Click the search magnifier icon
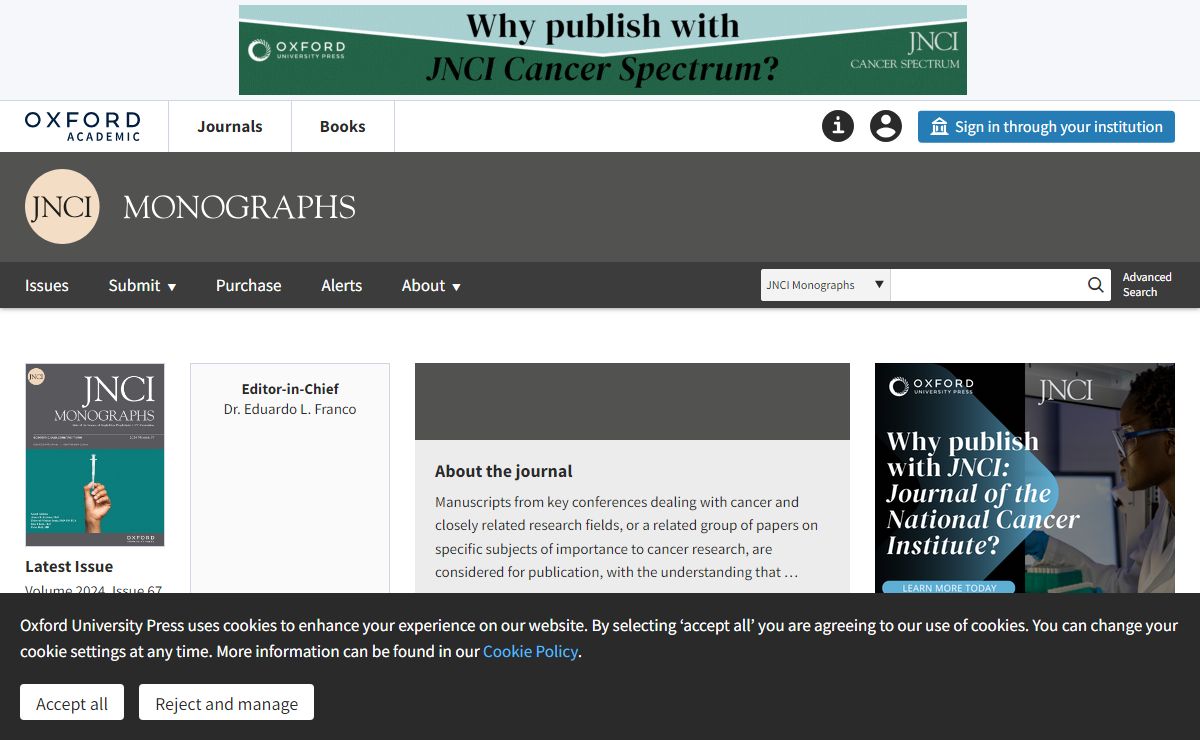The image size is (1200, 740). (x=1096, y=285)
